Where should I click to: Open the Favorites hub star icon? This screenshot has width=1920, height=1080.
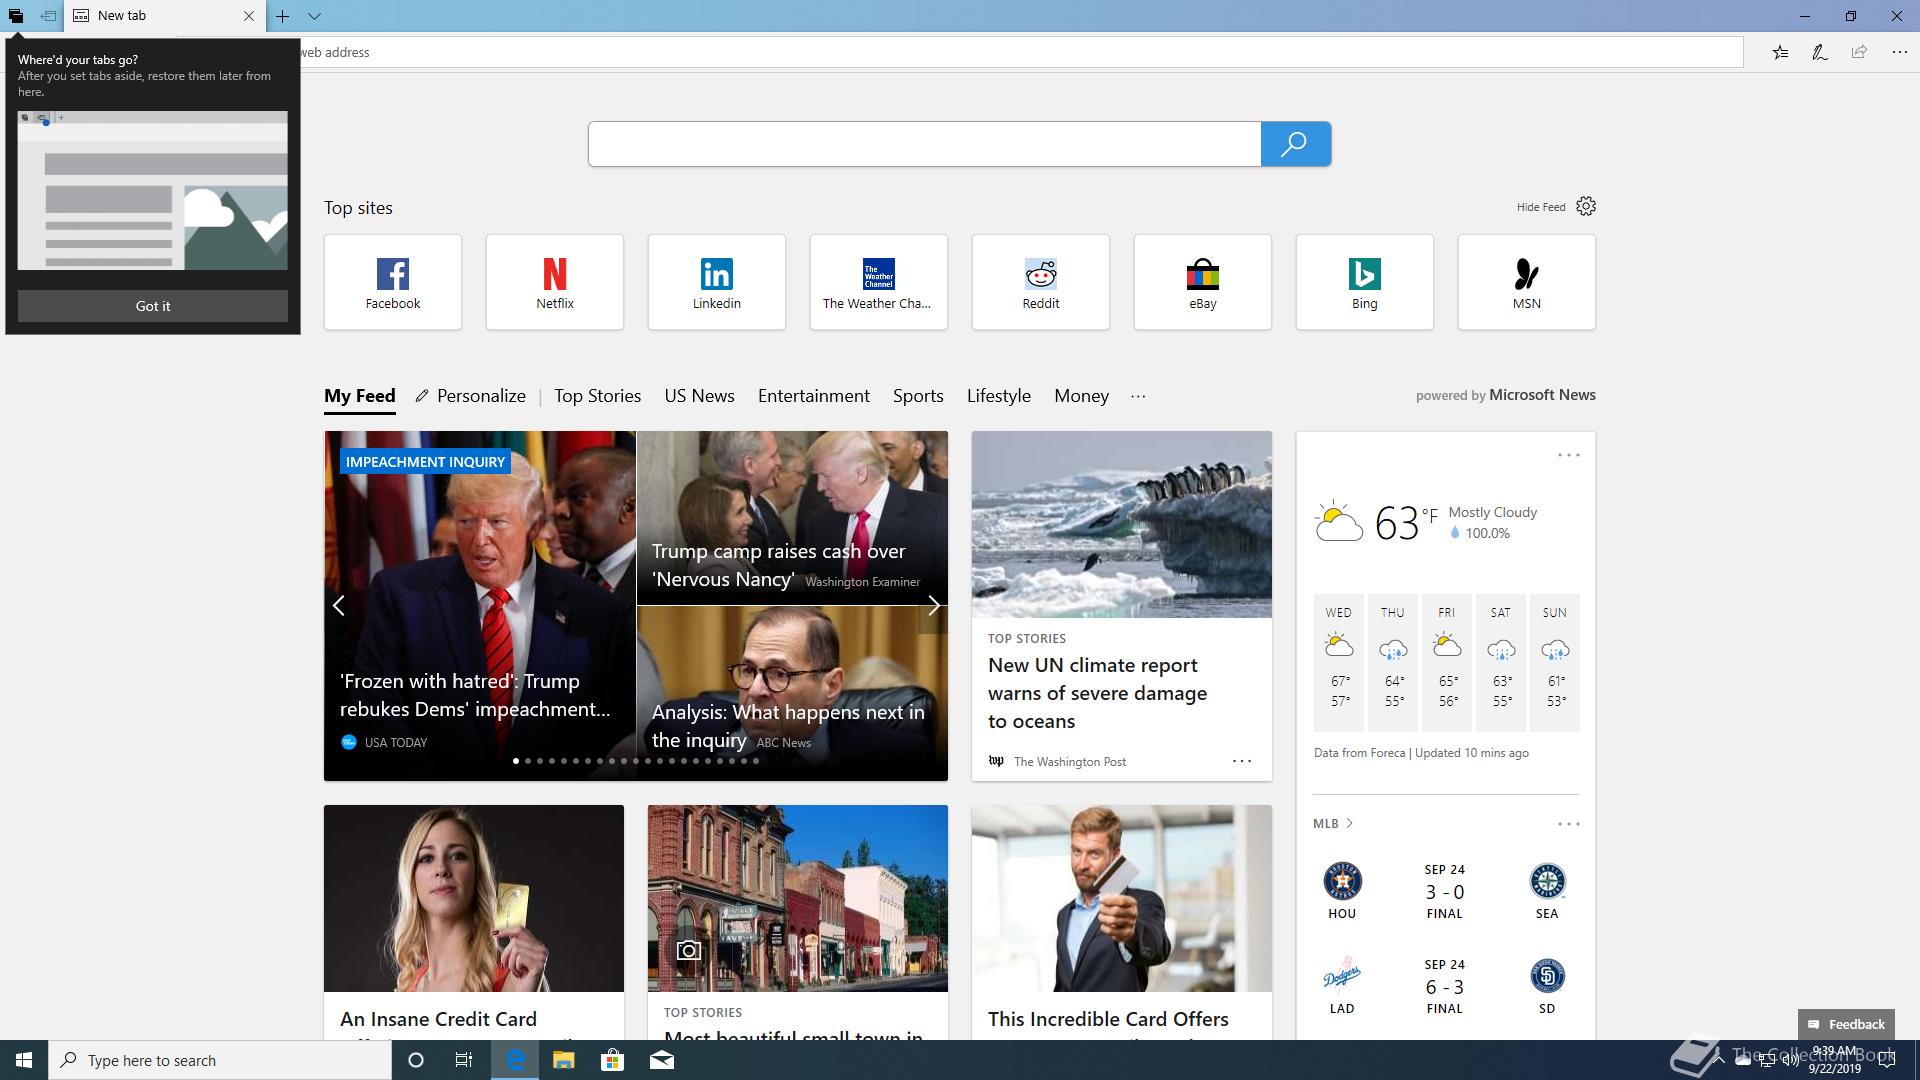[x=1780, y=52]
